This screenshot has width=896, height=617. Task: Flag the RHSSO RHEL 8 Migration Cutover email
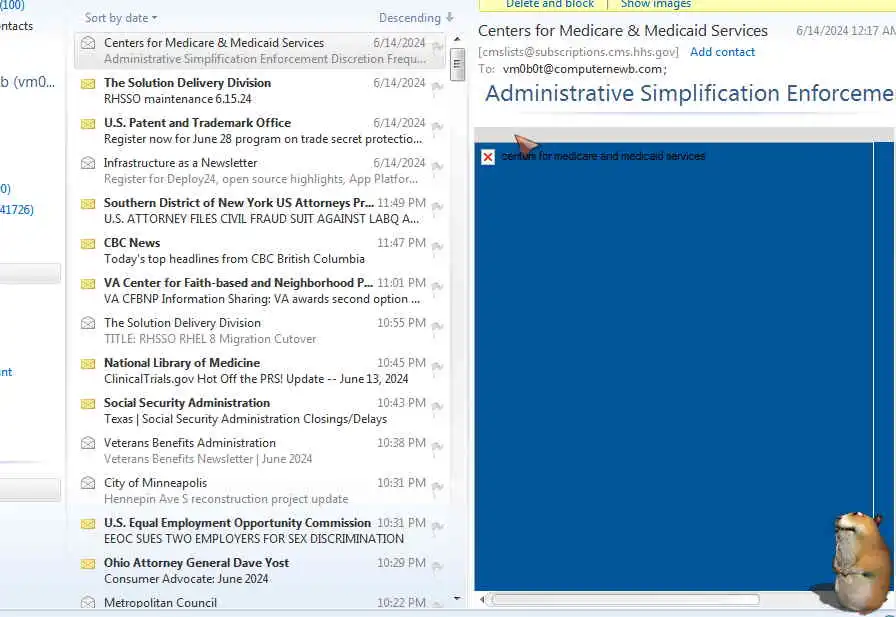coord(438,327)
